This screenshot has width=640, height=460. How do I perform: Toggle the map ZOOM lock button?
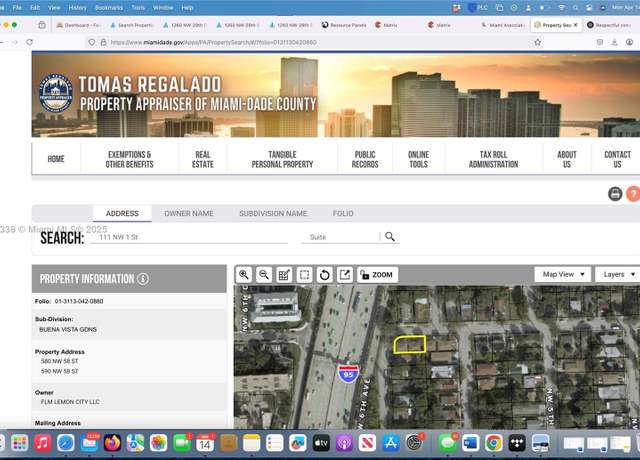[377, 275]
